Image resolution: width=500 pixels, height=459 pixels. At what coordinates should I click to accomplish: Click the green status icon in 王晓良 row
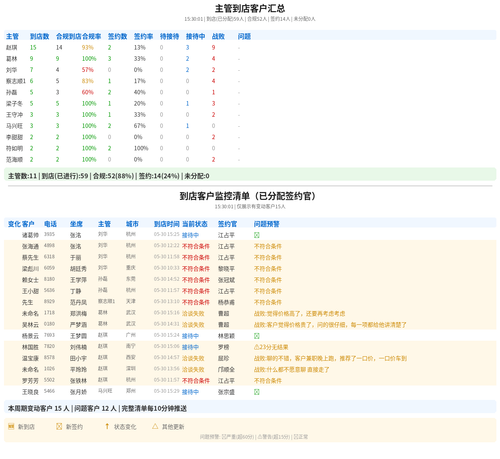click(257, 392)
